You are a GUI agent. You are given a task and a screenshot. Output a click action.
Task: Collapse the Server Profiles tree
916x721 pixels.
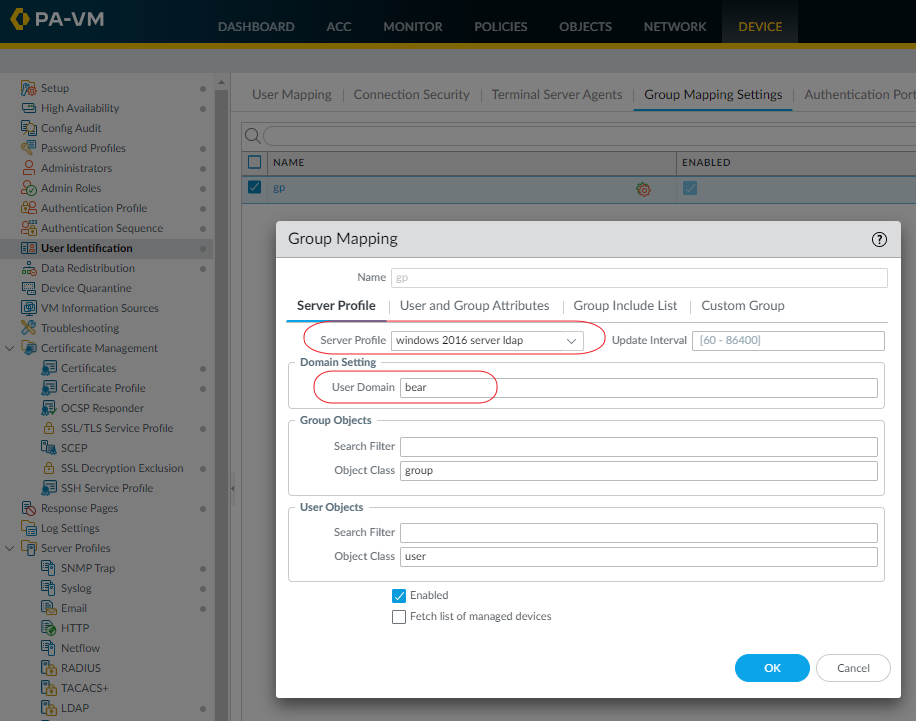pos(10,548)
